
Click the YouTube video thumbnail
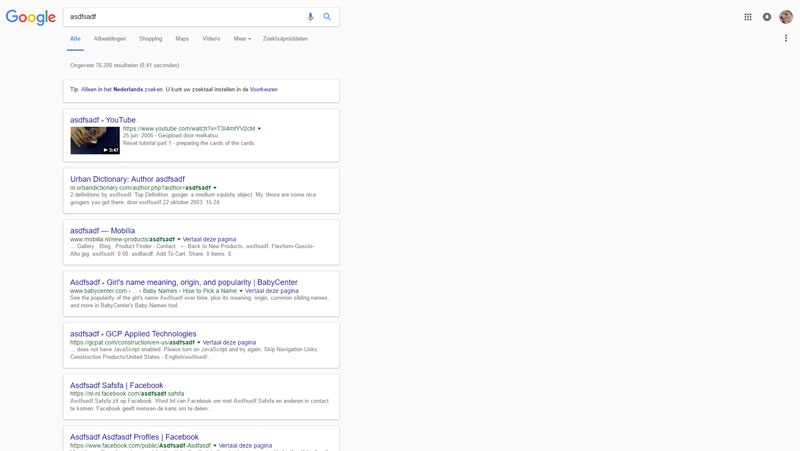[95, 140]
